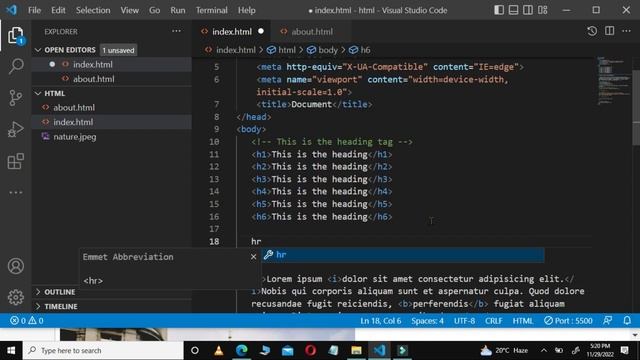Open Opera browser from taskbar

tap(310, 350)
